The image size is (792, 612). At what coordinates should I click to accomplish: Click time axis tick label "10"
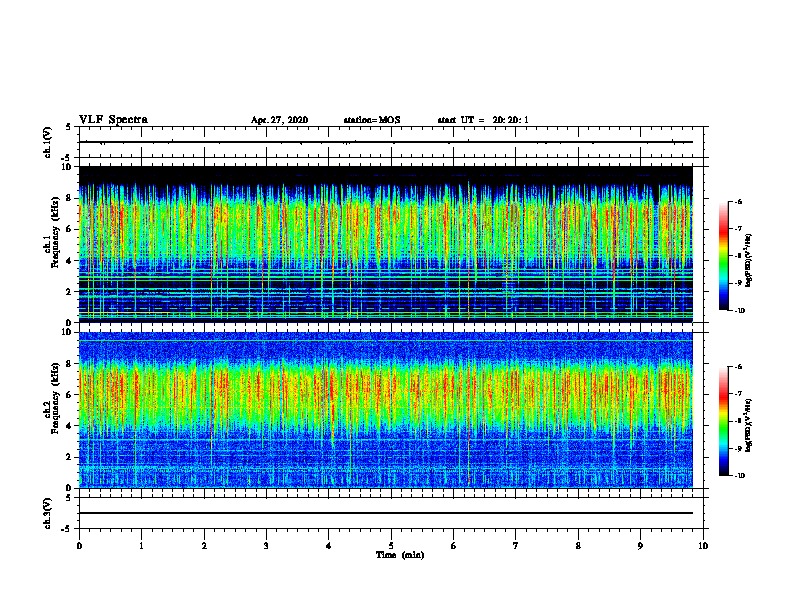(x=703, y=546)
